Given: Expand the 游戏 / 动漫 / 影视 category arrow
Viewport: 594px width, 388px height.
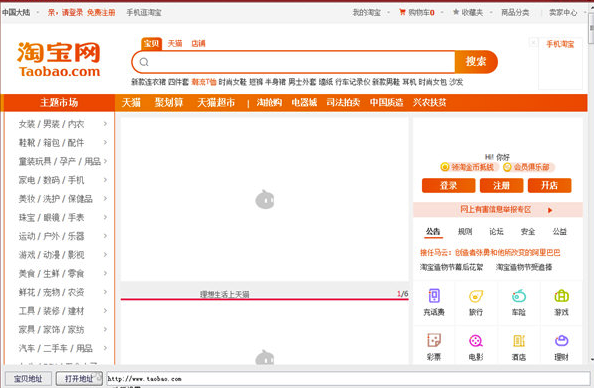Looking at the screenshot, I should pyautogui.click(x=105, y=255).
